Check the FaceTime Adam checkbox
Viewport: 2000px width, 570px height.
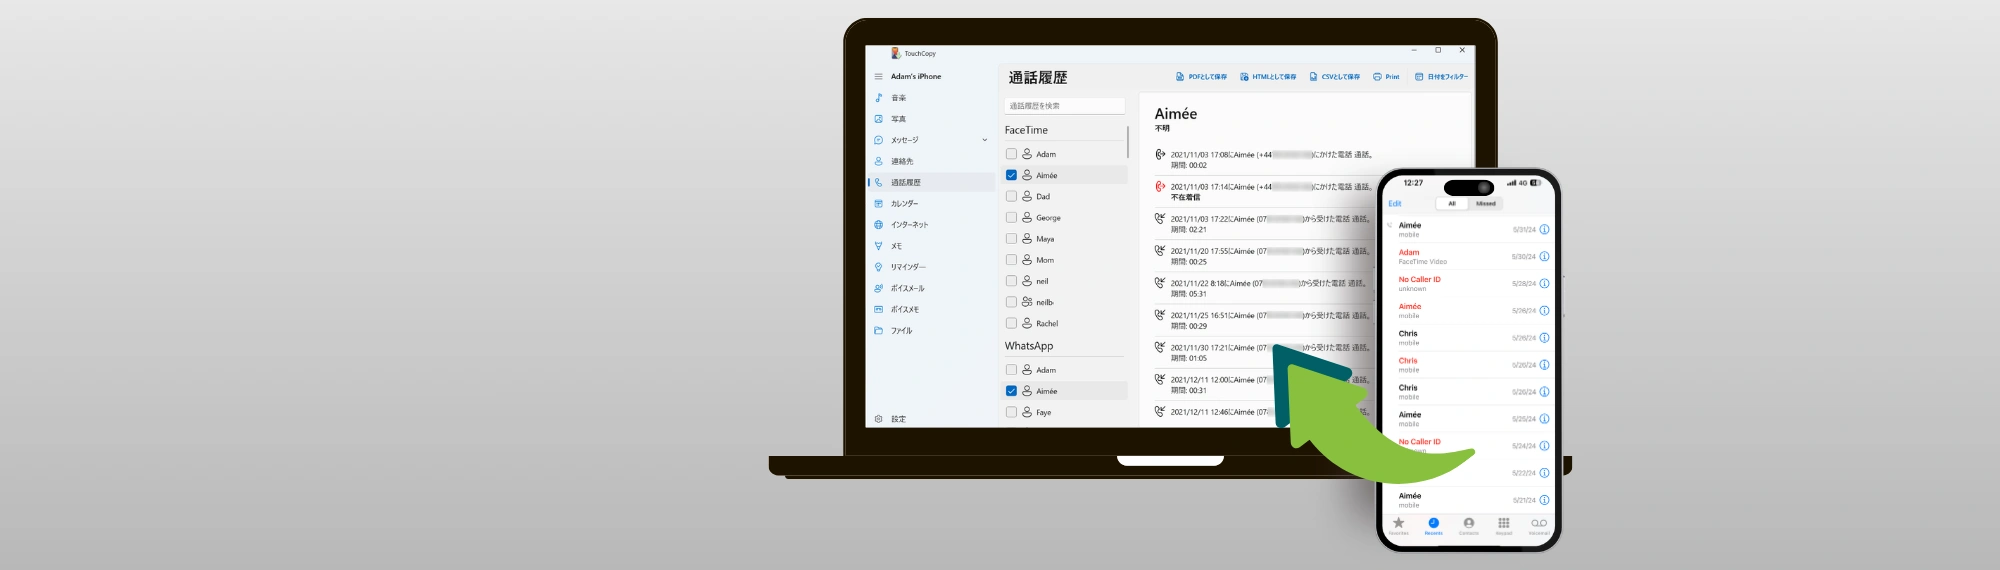(x=1011, y=154)
